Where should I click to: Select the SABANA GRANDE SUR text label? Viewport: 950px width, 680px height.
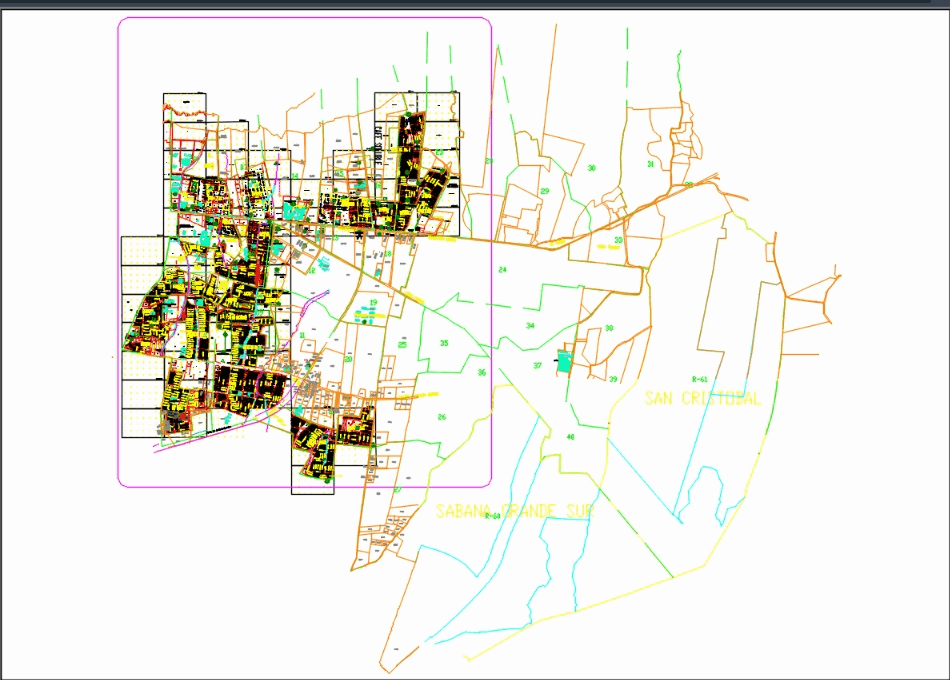(515, 509)
